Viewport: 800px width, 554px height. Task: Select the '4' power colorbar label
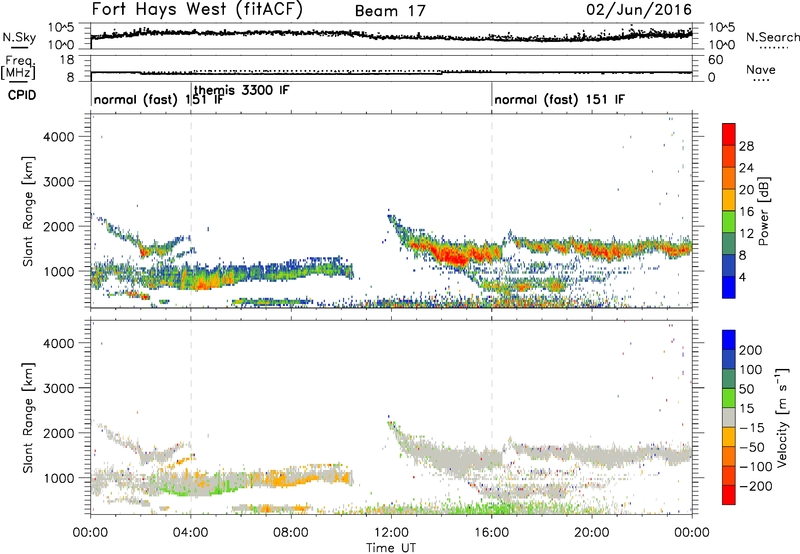point(743,277)
